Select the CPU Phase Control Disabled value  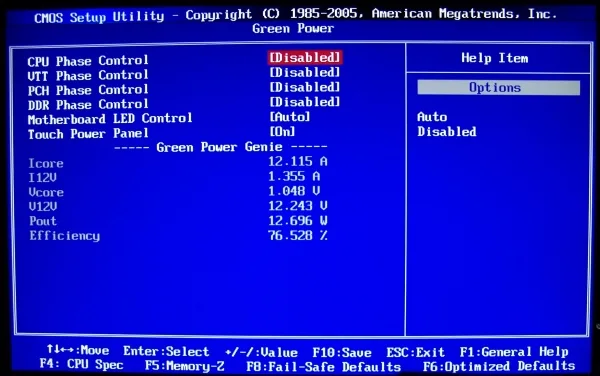coord(305,58)
